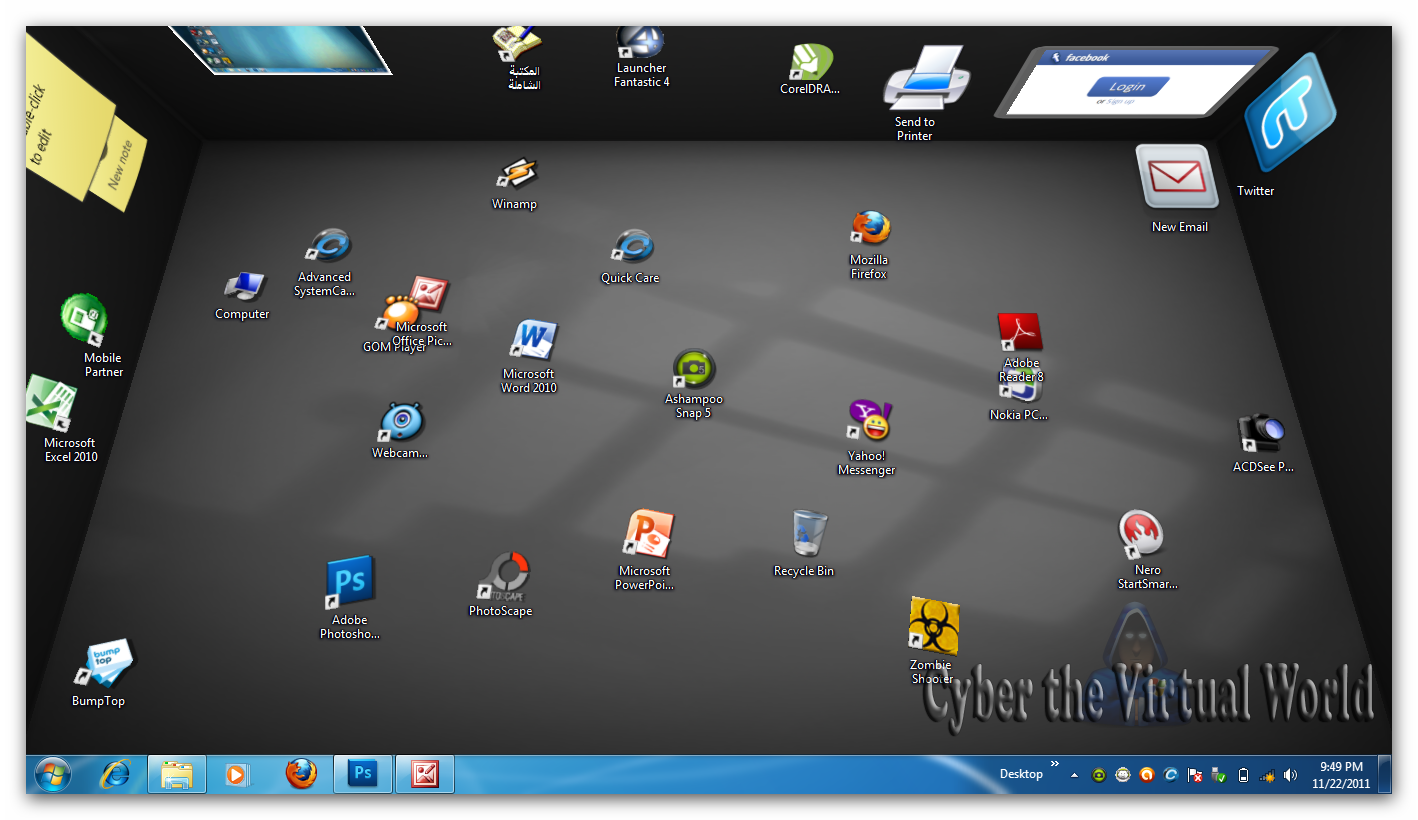Launch Internet Explorer from the taskbar
Image resolution: width=1418 pixels, height=820 pixels.
[116, 774]
